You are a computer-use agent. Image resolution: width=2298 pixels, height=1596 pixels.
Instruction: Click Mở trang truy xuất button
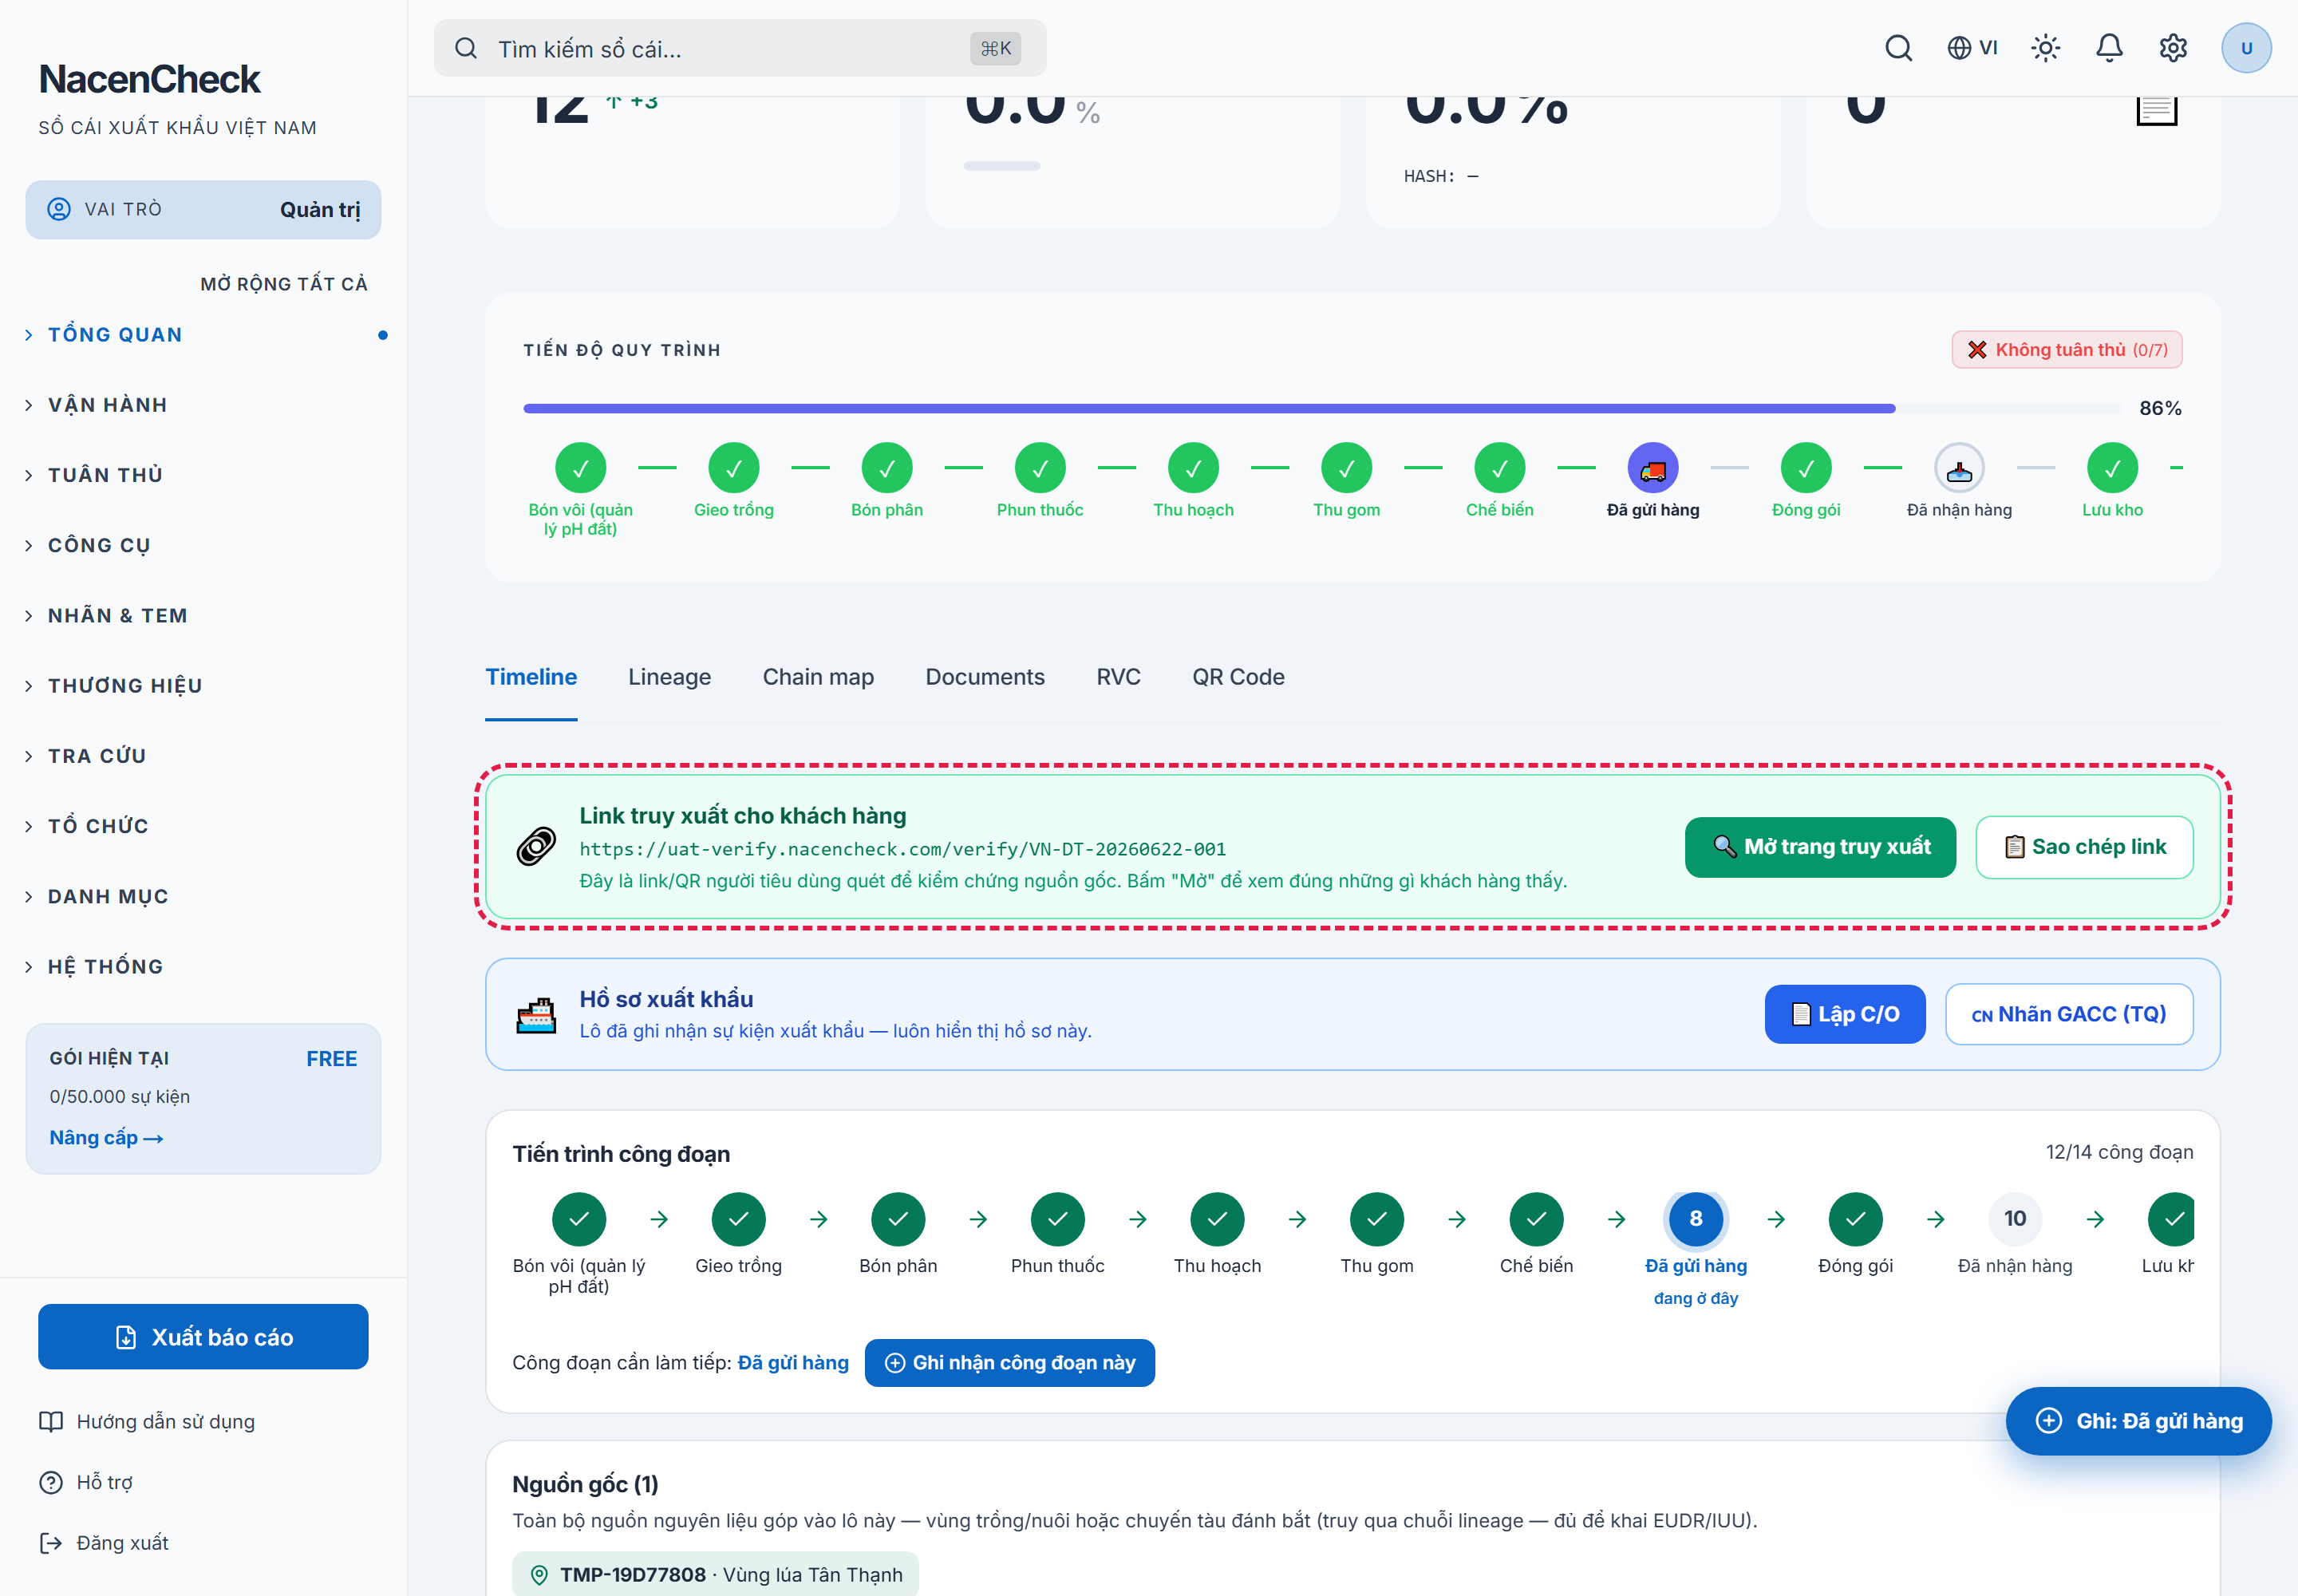(1819, 847)
